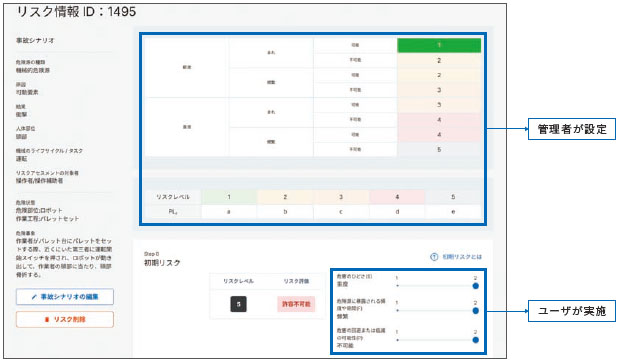Select the 機械的危険源 value in sidebar
Image resolution: width=619 pixels, height=362 pixels.
[x=33, y=70]
